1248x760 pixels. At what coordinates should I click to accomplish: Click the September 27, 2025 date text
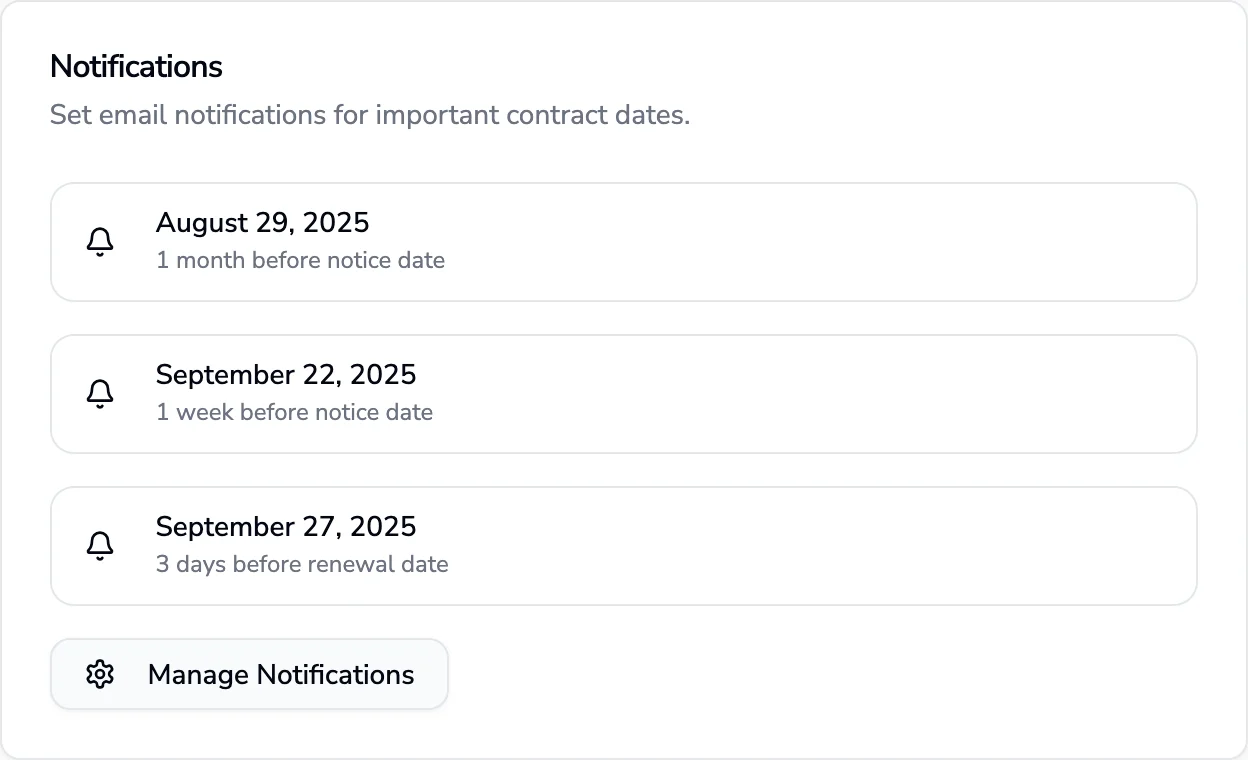286,527
